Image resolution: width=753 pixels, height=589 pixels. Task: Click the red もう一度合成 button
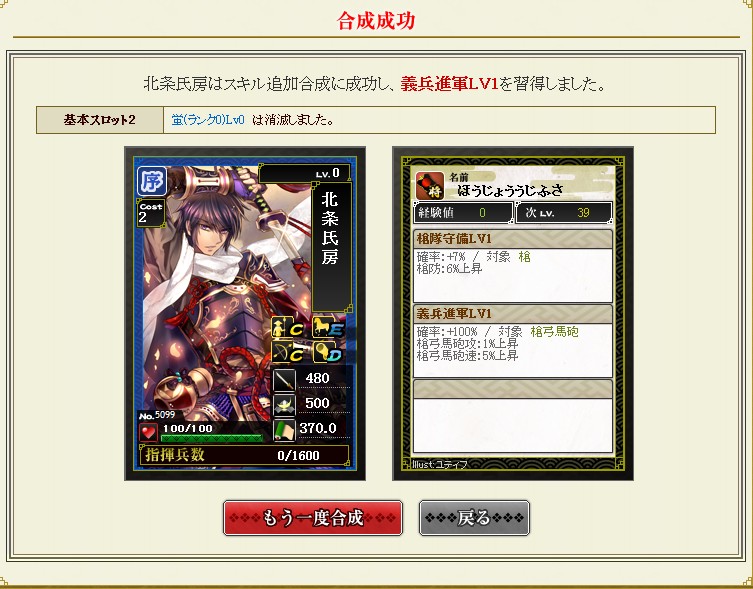[x=313, y=518]
